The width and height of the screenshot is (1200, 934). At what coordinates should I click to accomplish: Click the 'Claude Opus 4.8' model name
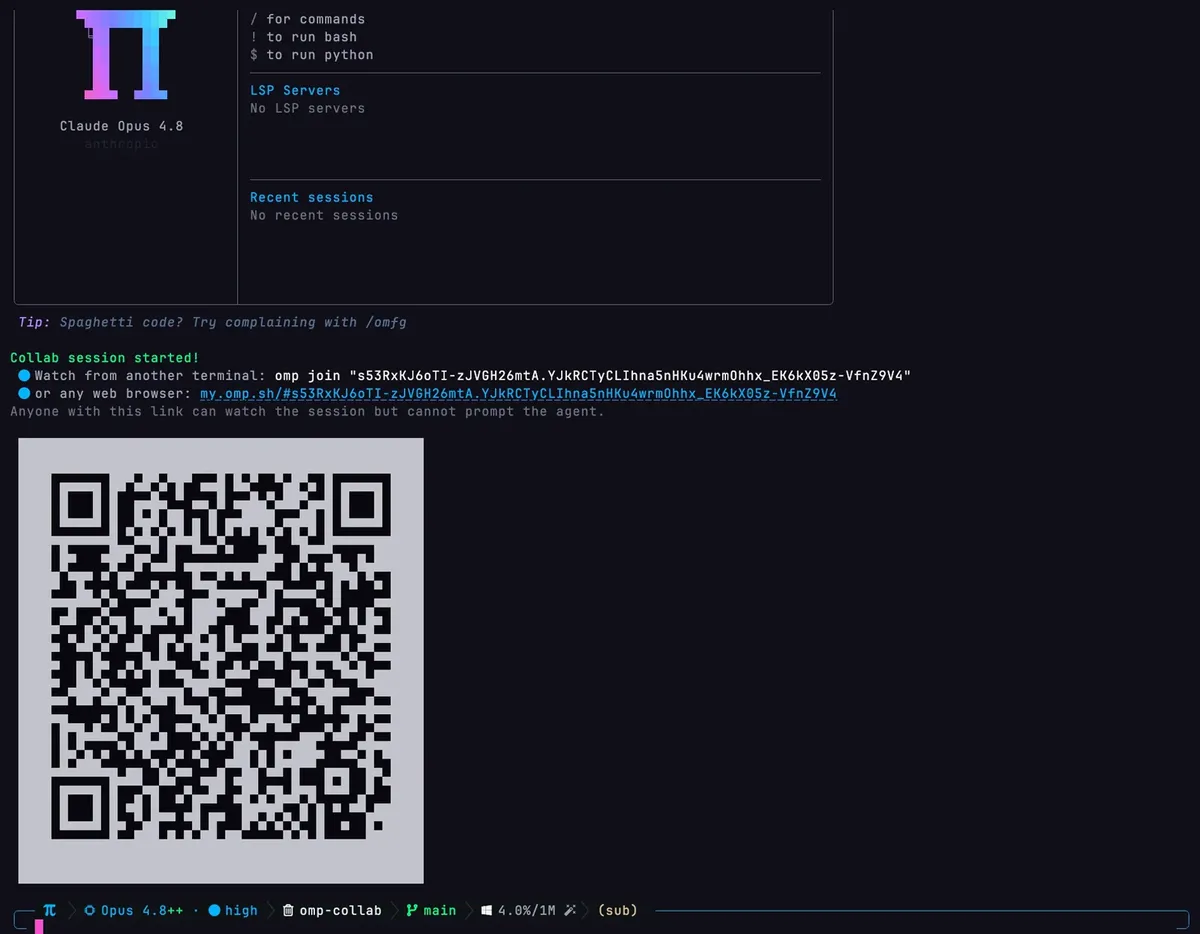point(121,126)
